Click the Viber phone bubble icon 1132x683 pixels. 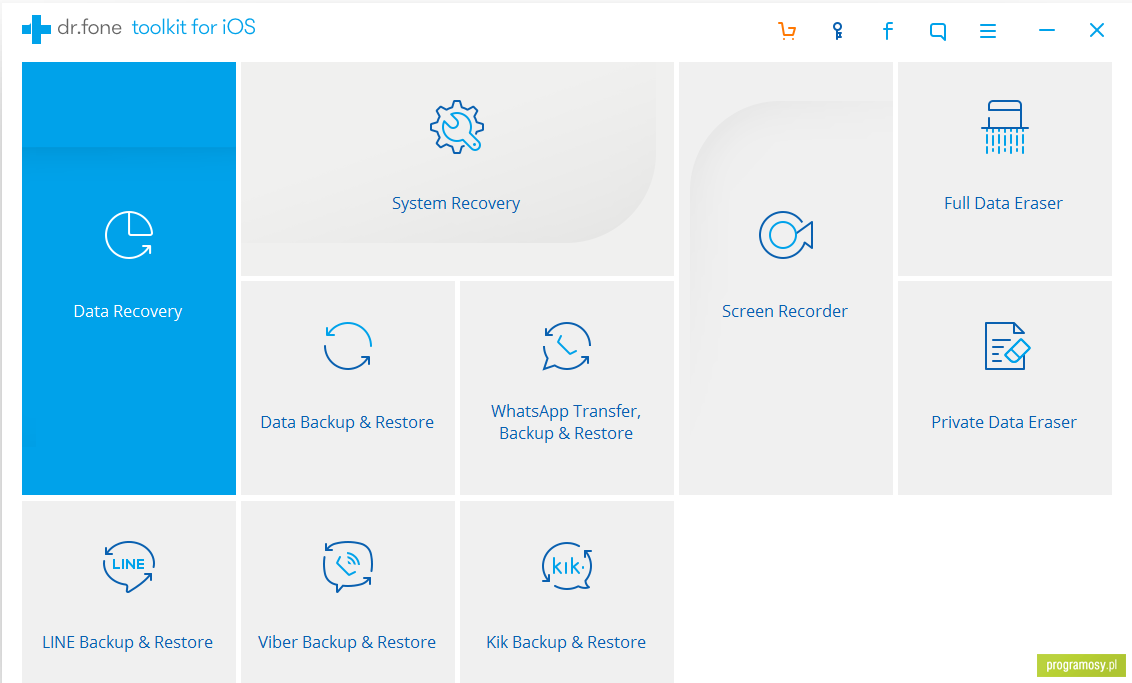click(348, 566)
